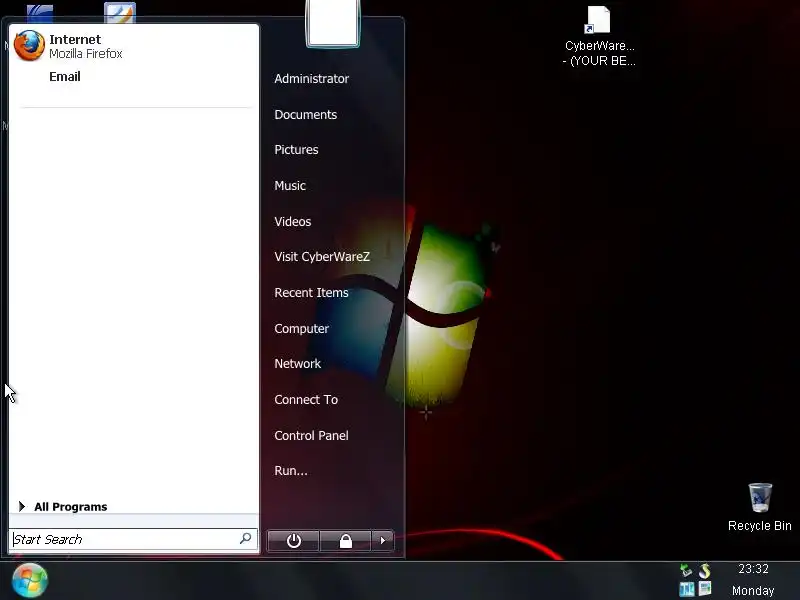Click the Visit CyberWareZ link

tap(322, 257)
